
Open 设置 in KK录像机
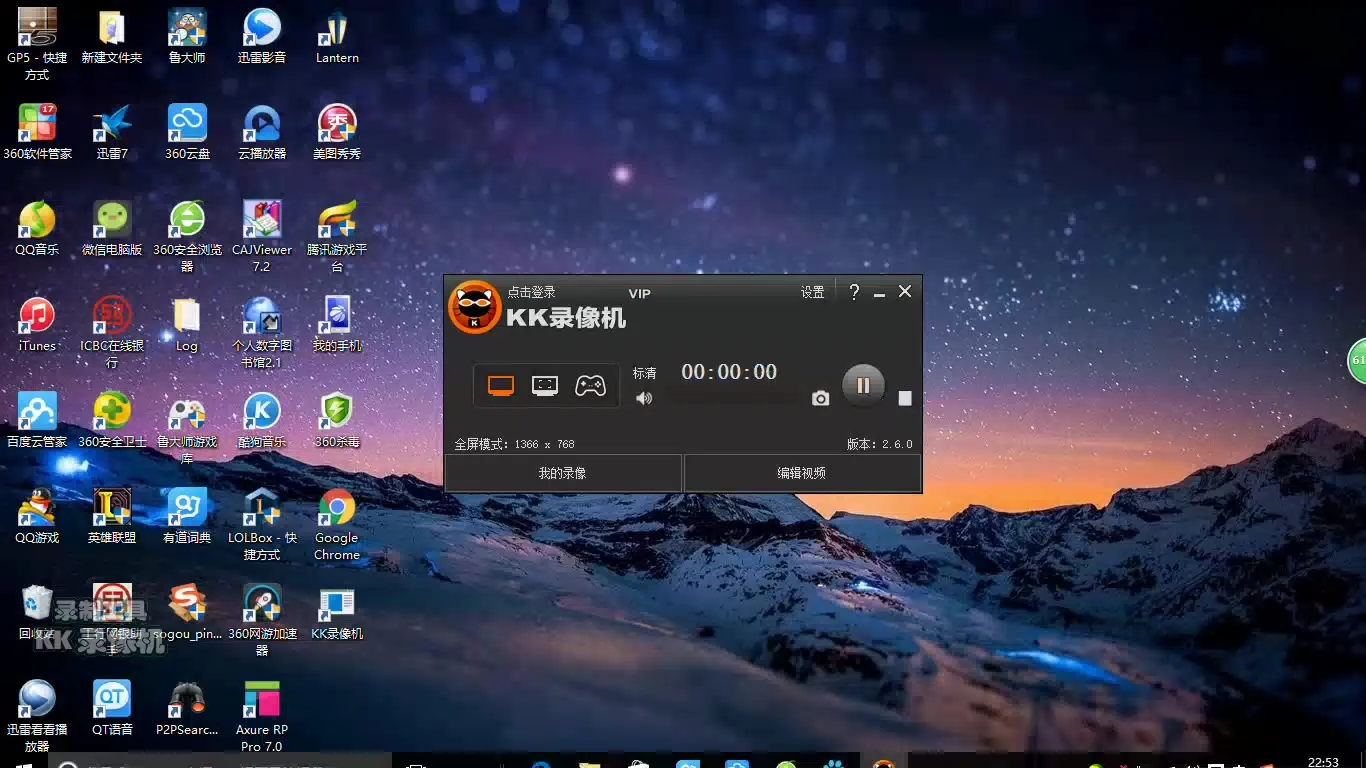click(x=812, y=292)
